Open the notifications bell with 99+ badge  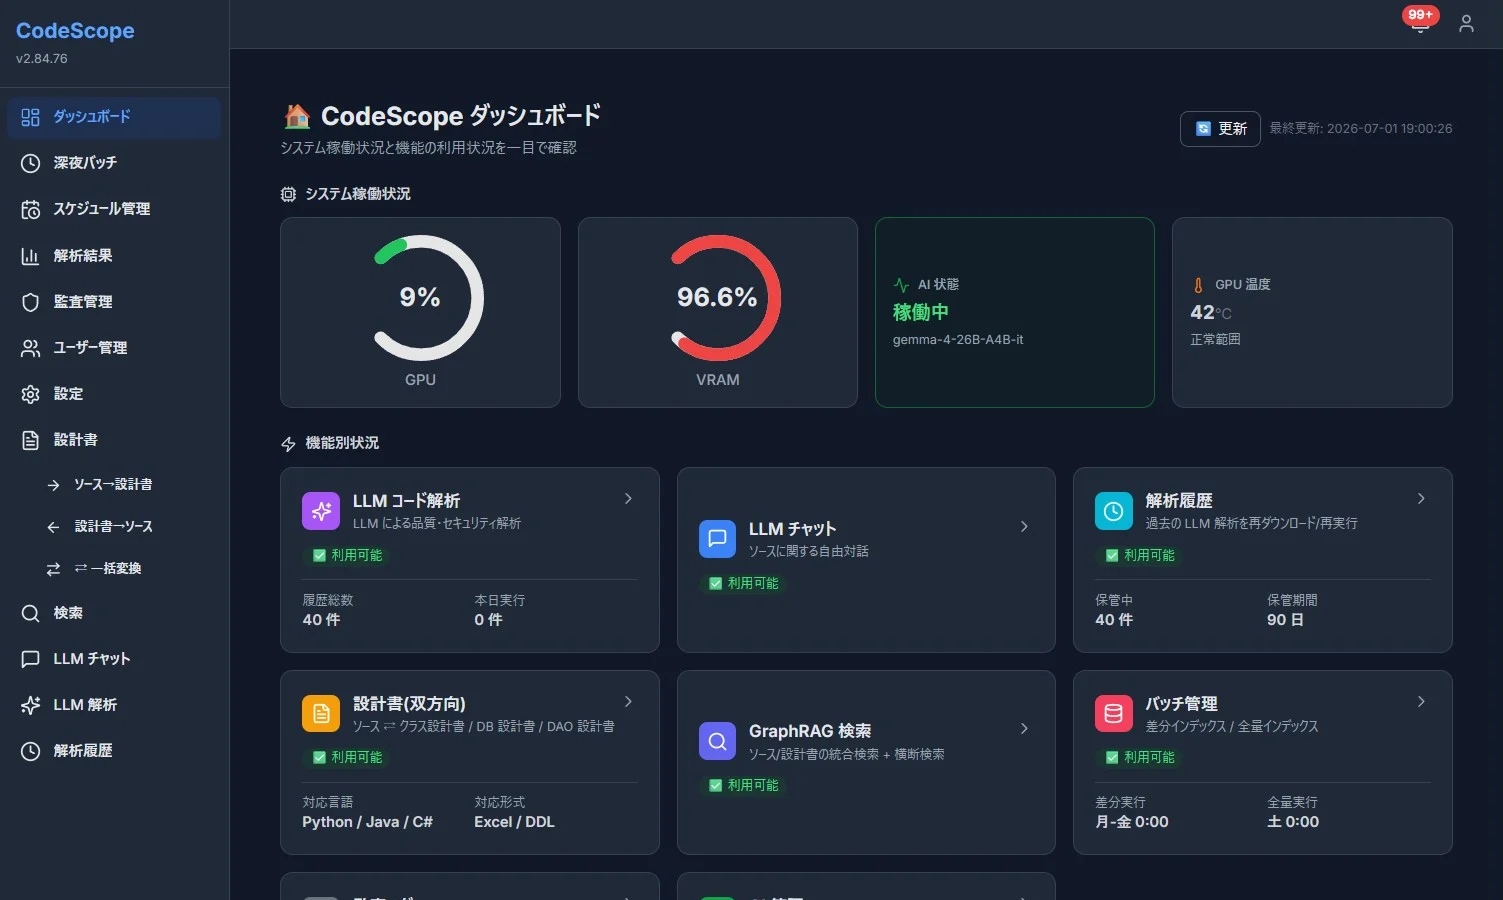point(1420,22)
